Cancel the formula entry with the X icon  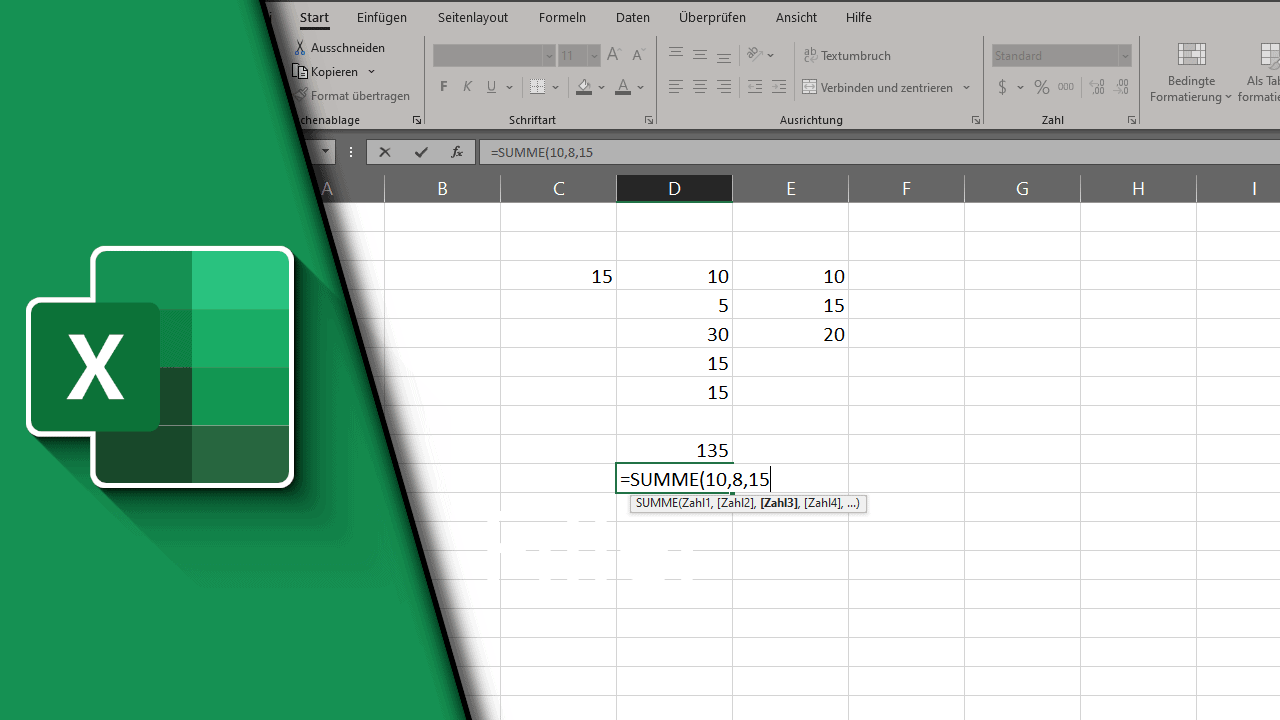pos(385,152)
